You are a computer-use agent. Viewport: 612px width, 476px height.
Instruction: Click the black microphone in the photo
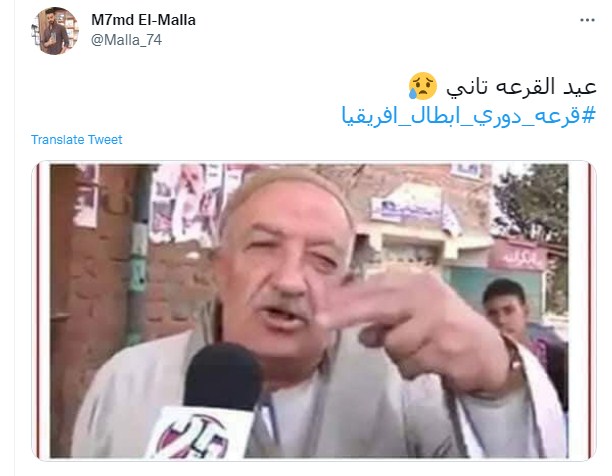(222, 377)
